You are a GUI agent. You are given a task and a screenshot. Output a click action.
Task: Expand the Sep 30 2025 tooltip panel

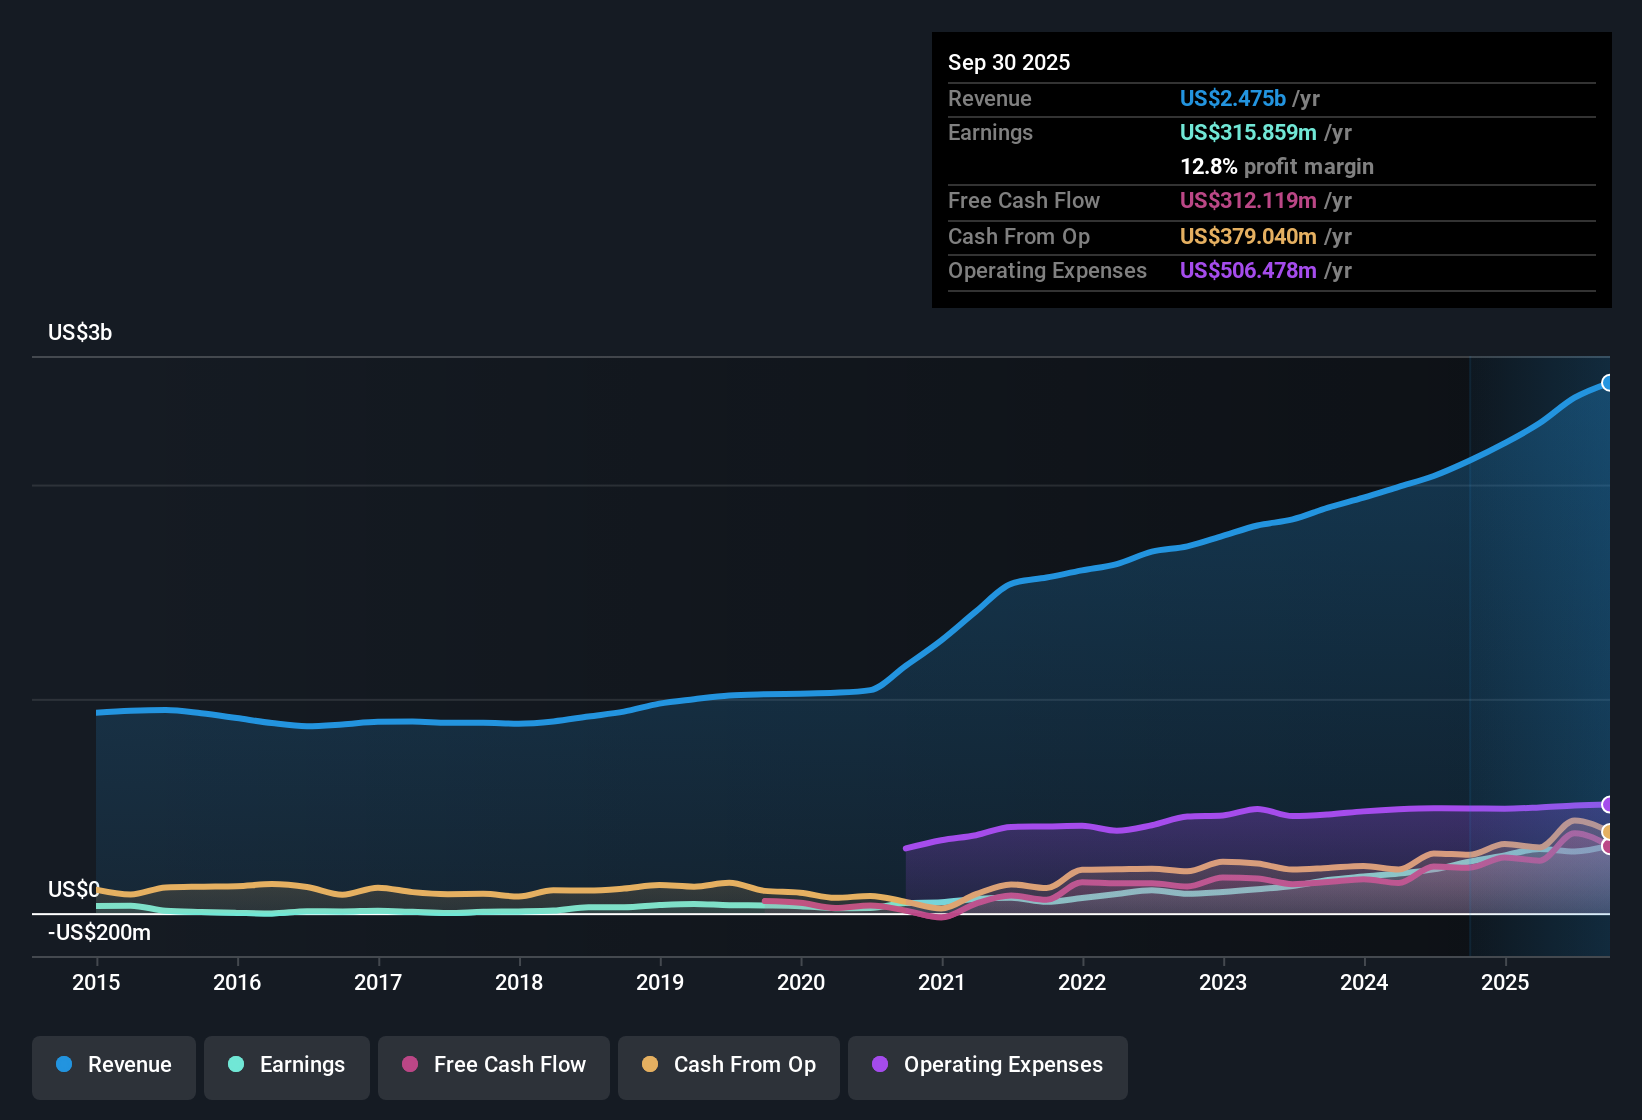click(1271, 170)
